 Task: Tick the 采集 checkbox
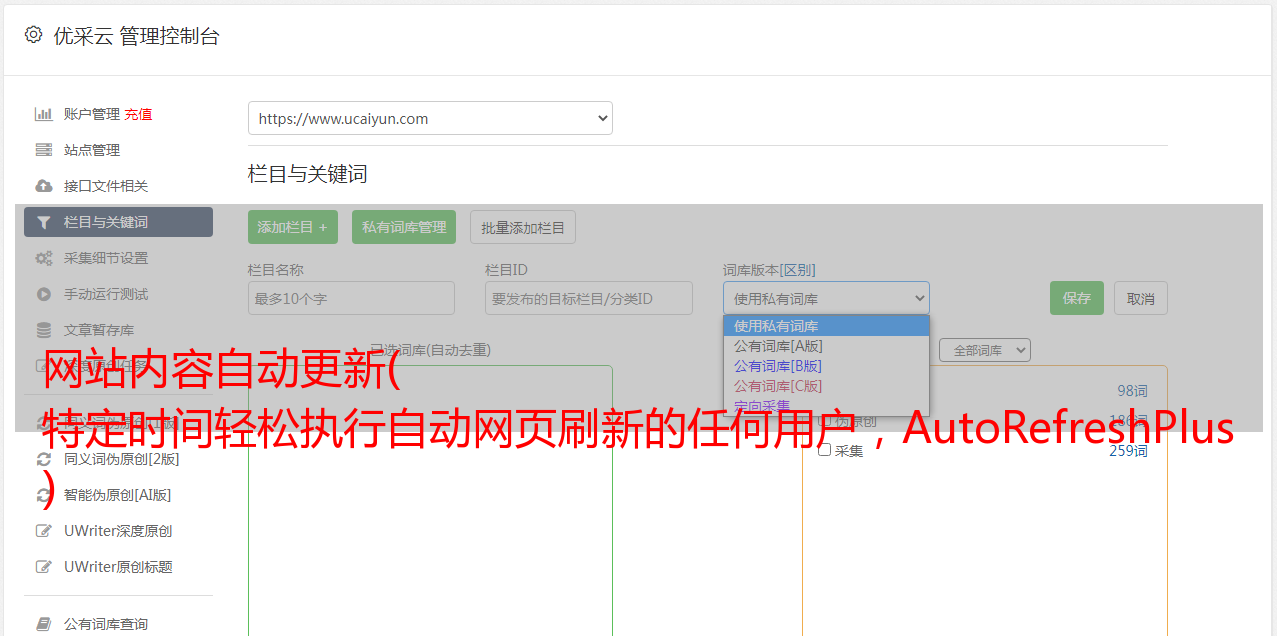coord(825,451)
